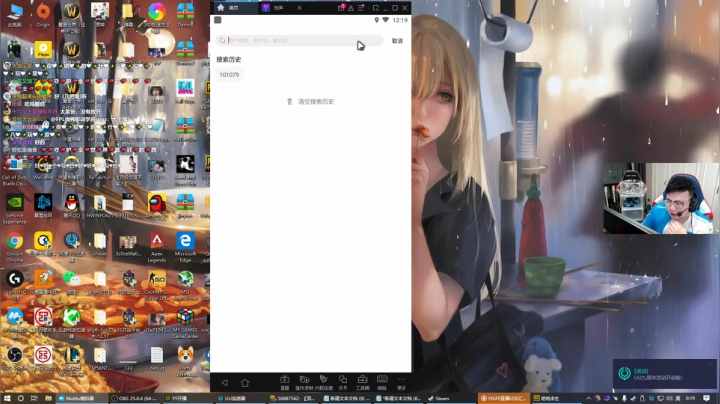Click the user ID search input field

(x=299, y=40)
